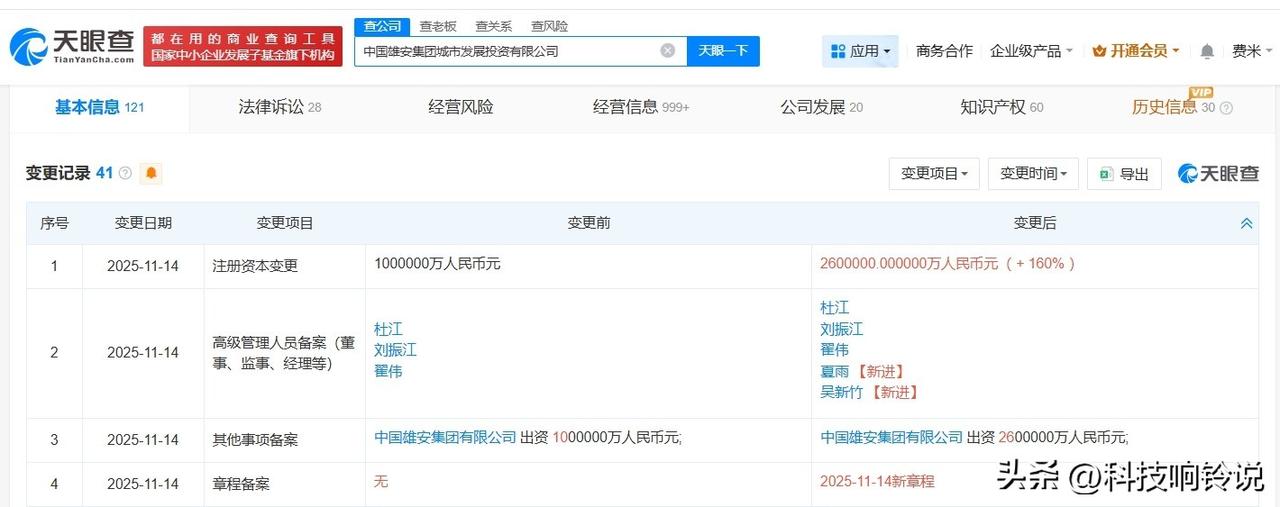Image resolution: width=1280 pixels, height=507 pixels.
Task: Click 序号 column header
Action: [54, 223]
